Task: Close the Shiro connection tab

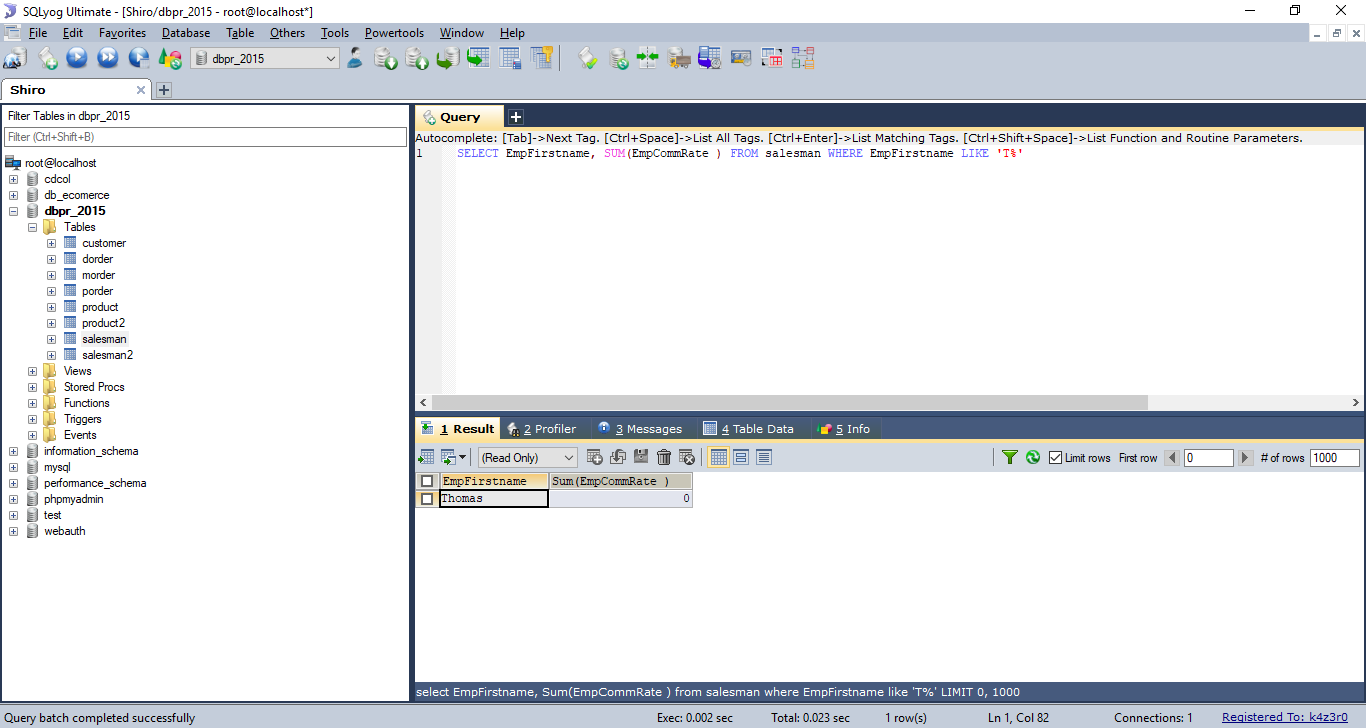Action: [x=141, y=90]
